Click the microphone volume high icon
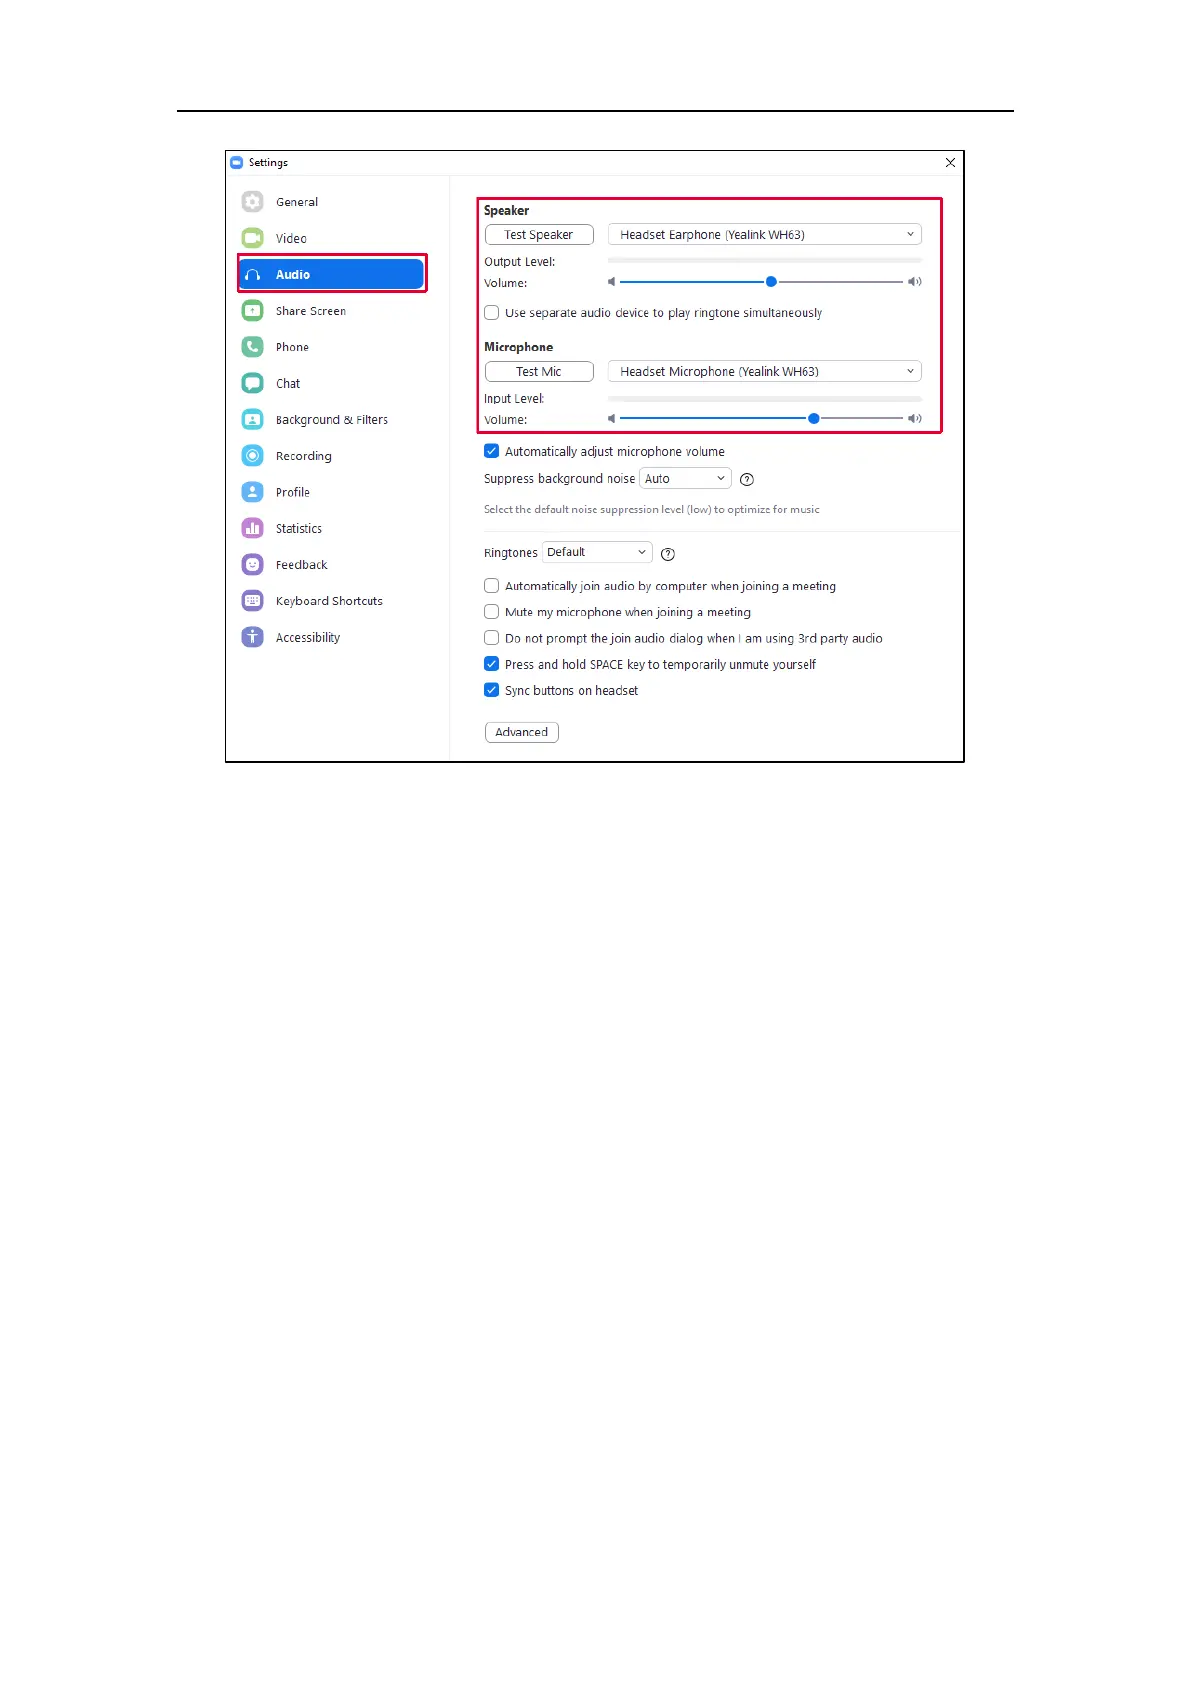The height and width of the screenshot is (1684, 1191). click(x=915, y=419)
